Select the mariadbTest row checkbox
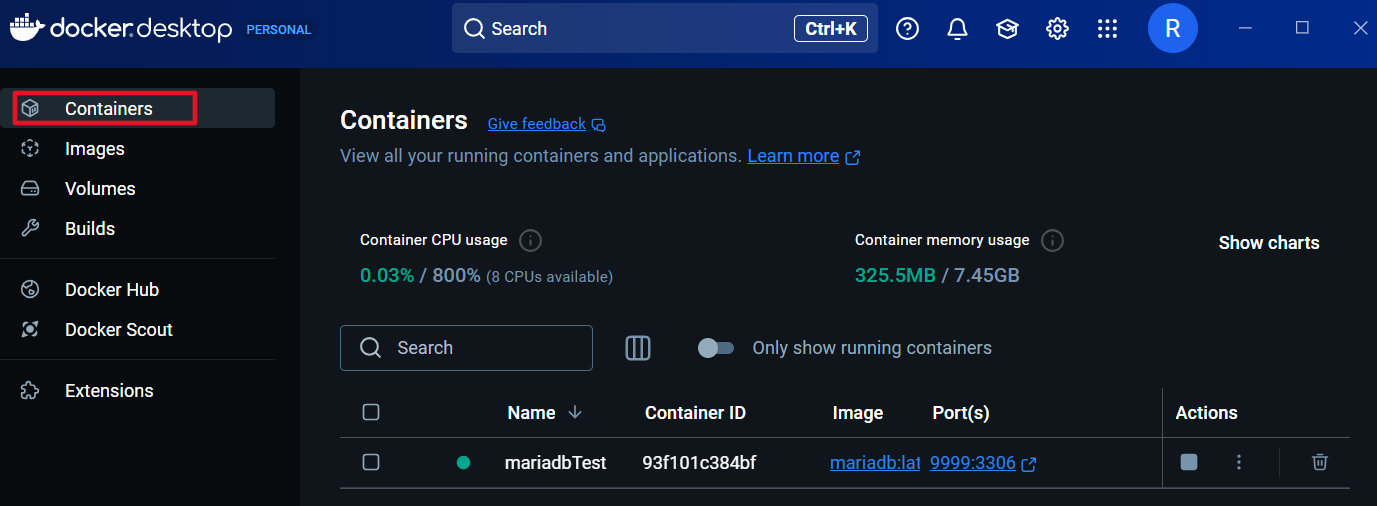The image size is (1377, 506). pos(371,462)
